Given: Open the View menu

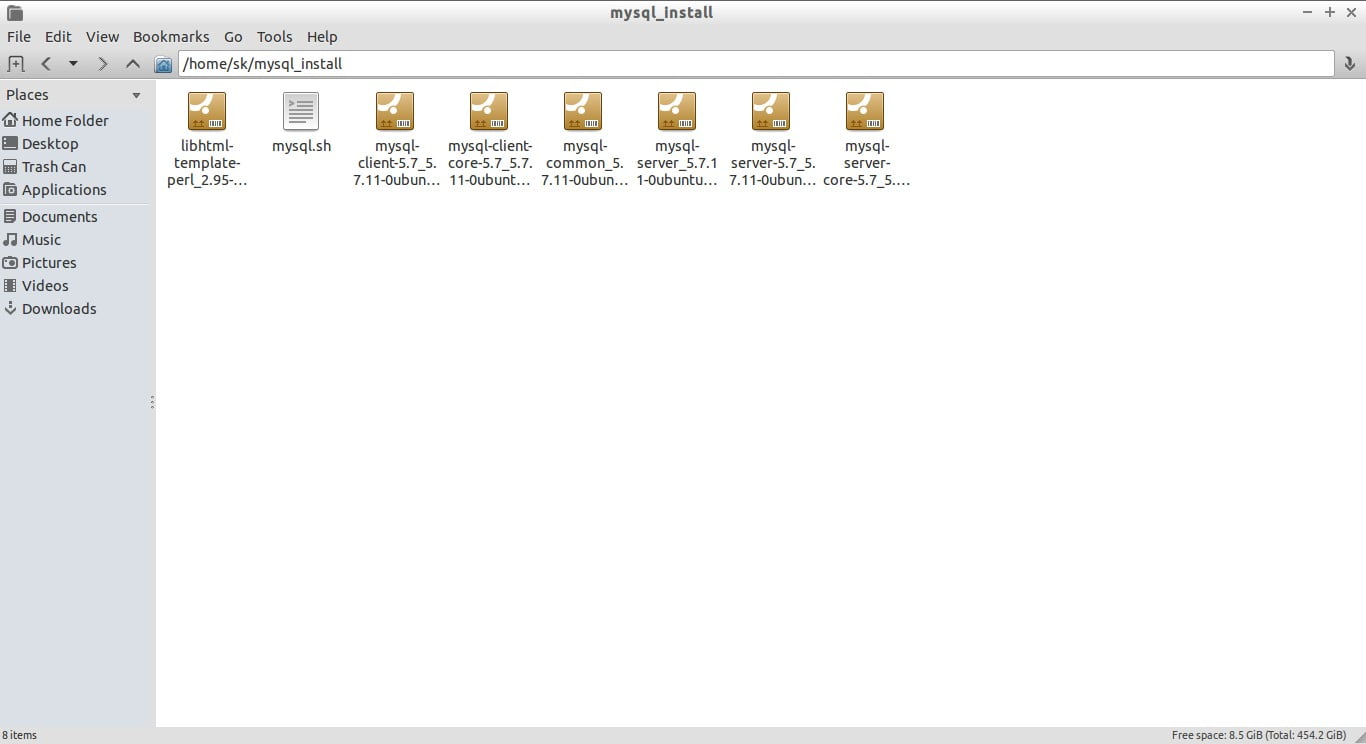Looking at the screenshot, I should pos(102,36).
